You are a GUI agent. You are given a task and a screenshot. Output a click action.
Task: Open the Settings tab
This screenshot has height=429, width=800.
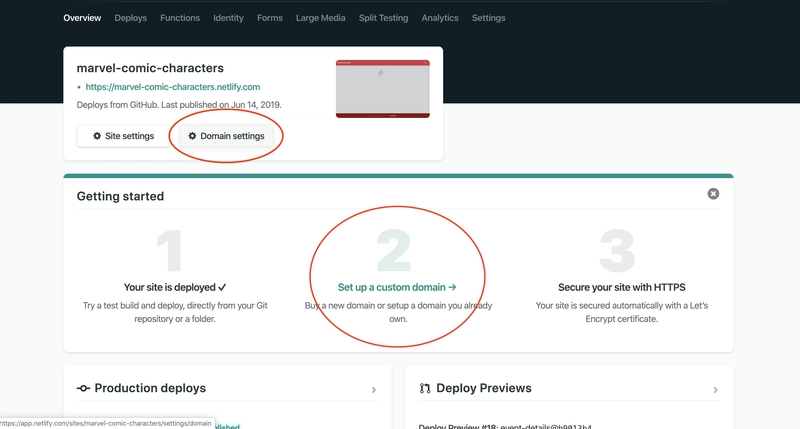coord(488,18)
